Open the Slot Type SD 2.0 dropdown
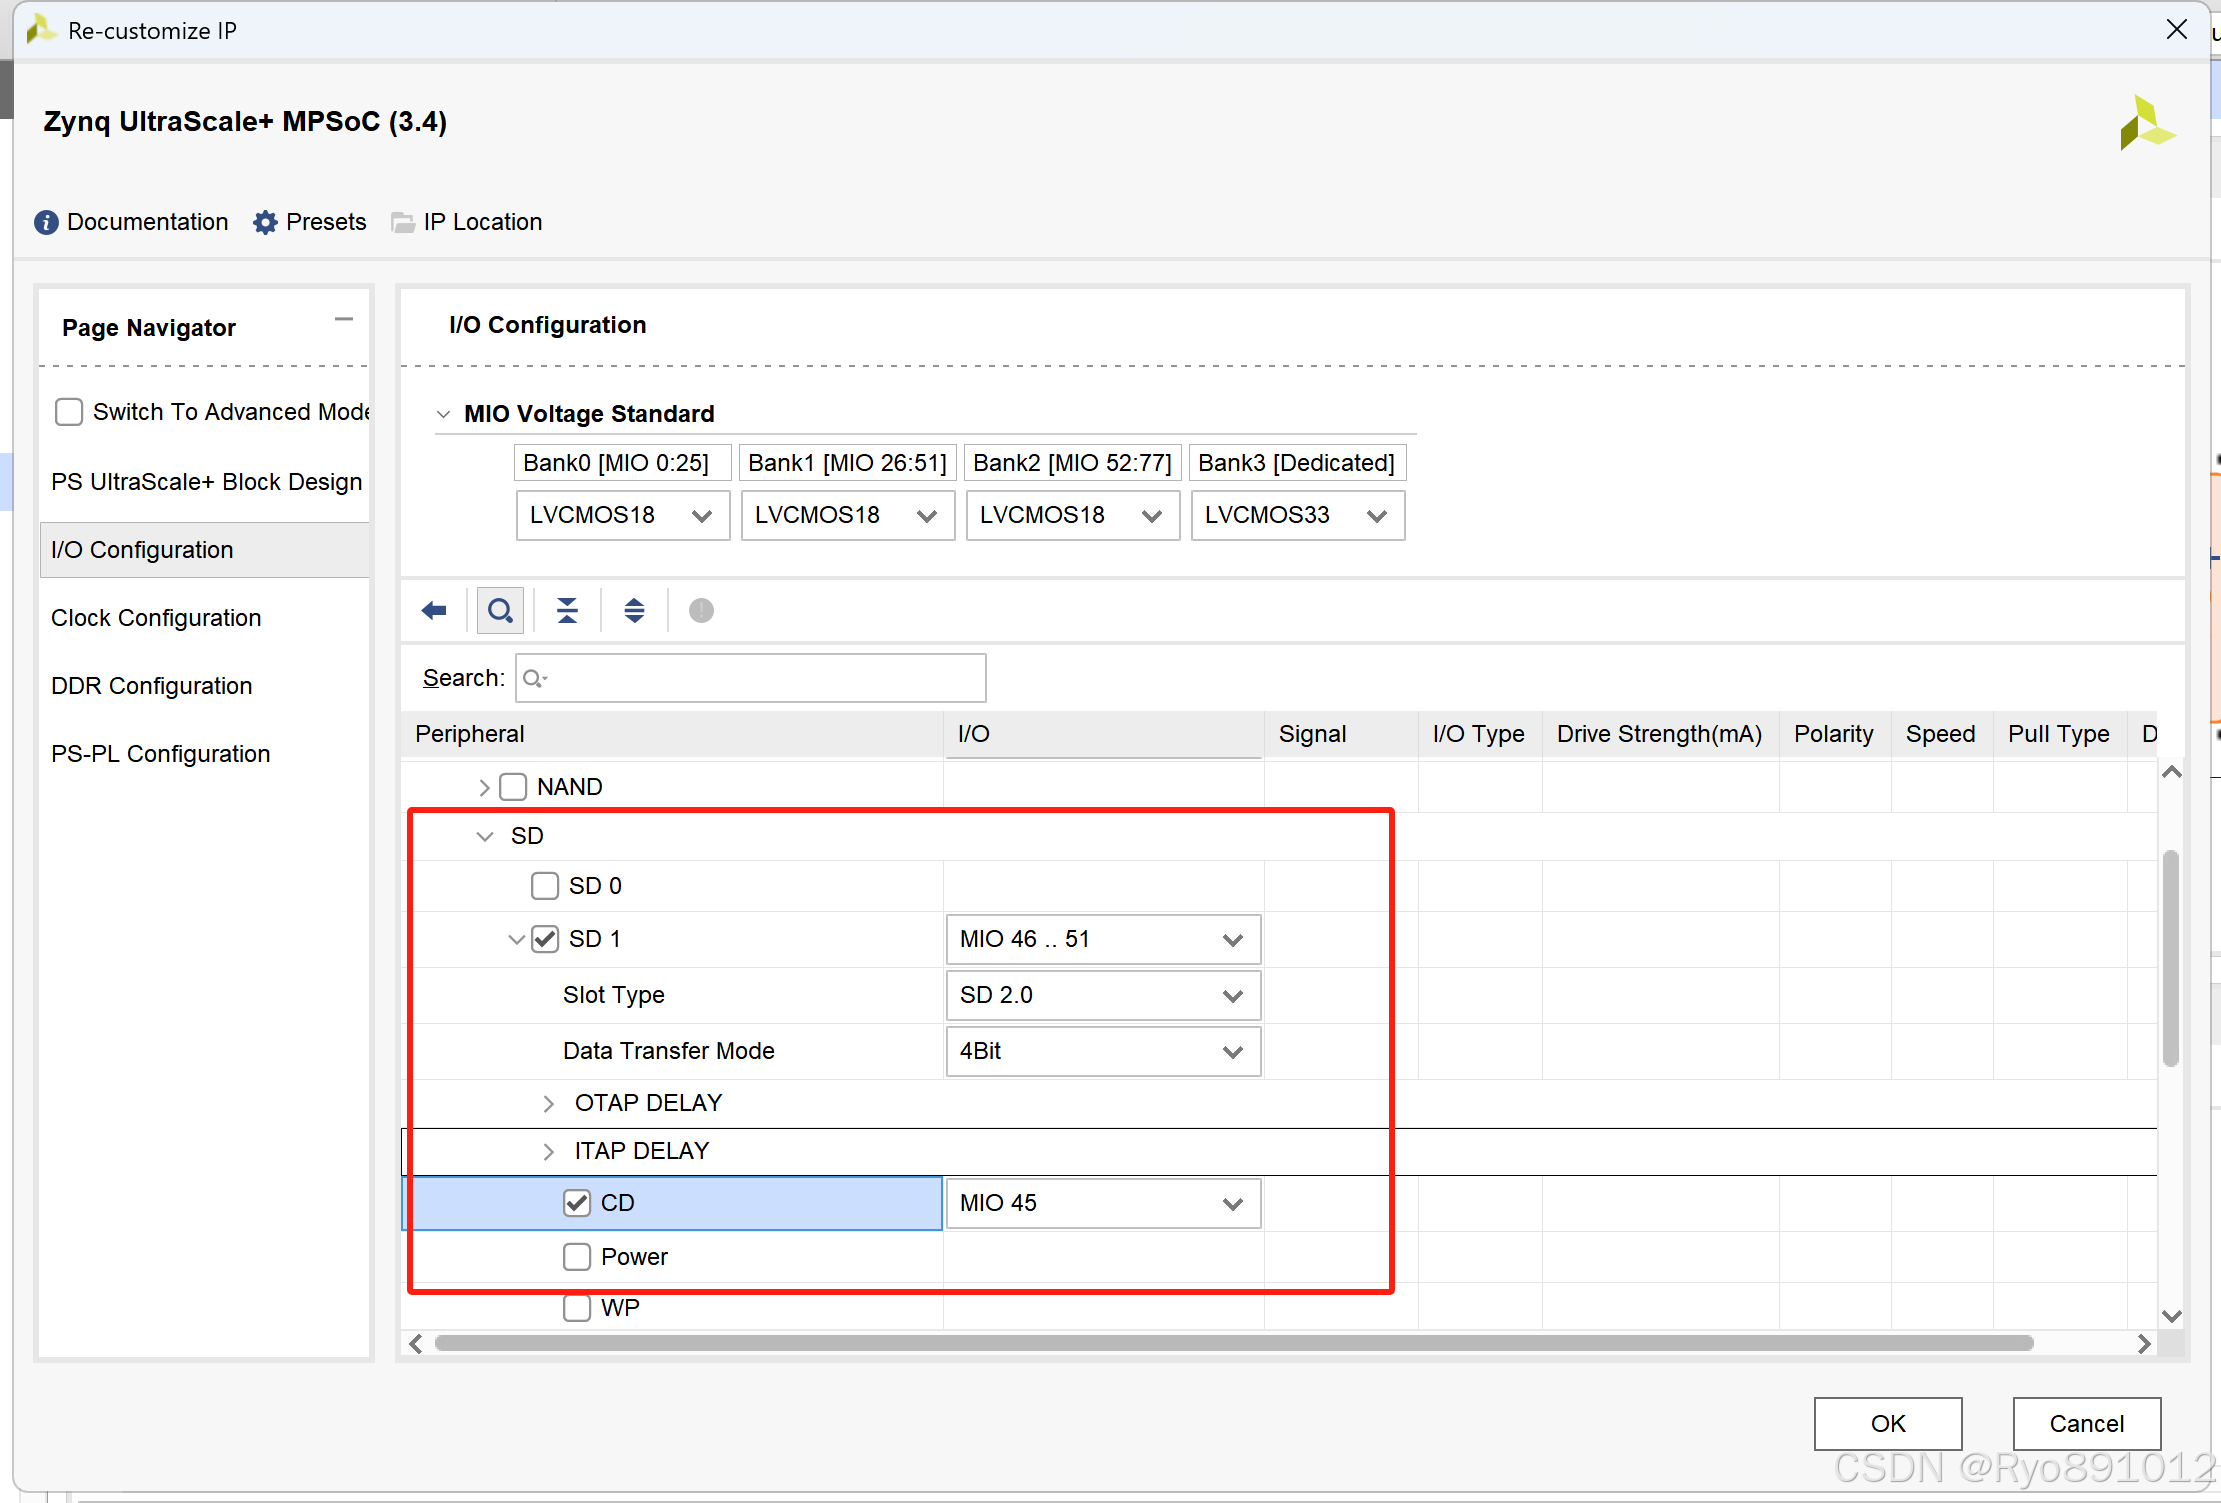Image resolution: width=2221 pixels, height=1503 pixels. point(1102,995)
